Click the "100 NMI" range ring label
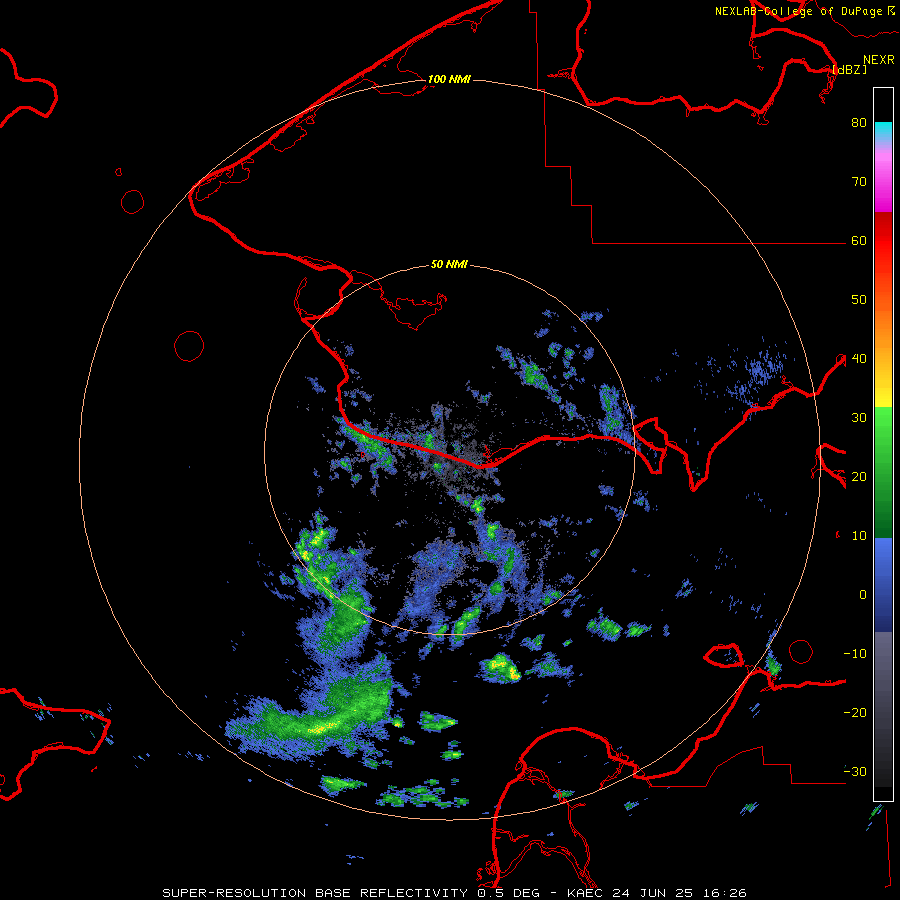Screen dimensions: 900x900 point(449,79)
